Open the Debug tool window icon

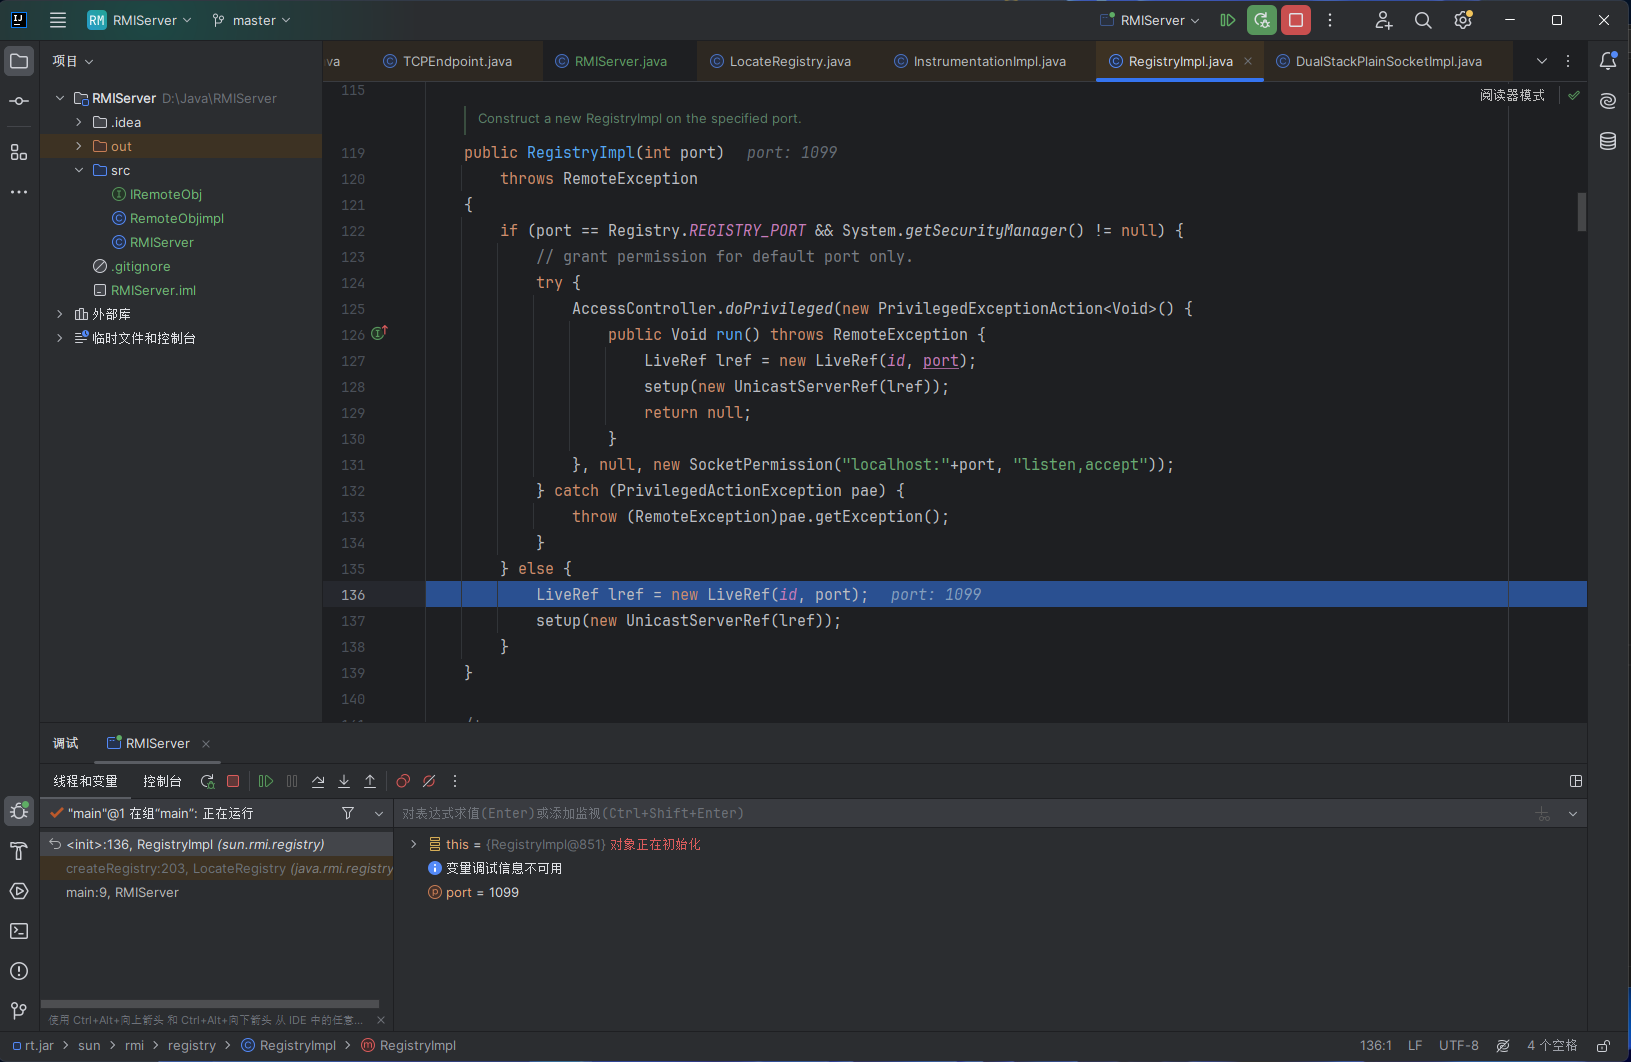(19, 811)
